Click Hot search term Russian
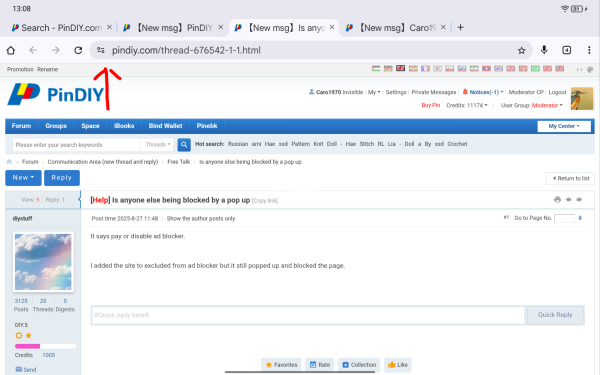Image resolution: width=600 pixels, height=375 pixels. (x=238, y=144)
